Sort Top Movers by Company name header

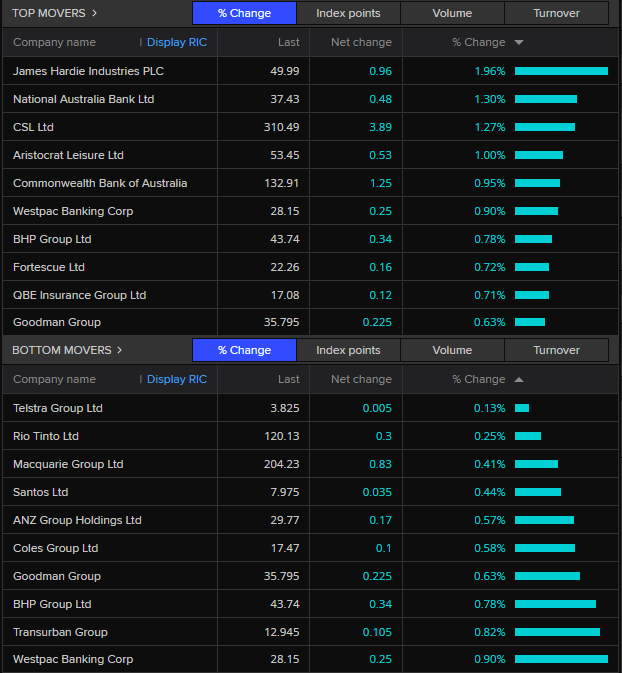click(x=55, y=42)
